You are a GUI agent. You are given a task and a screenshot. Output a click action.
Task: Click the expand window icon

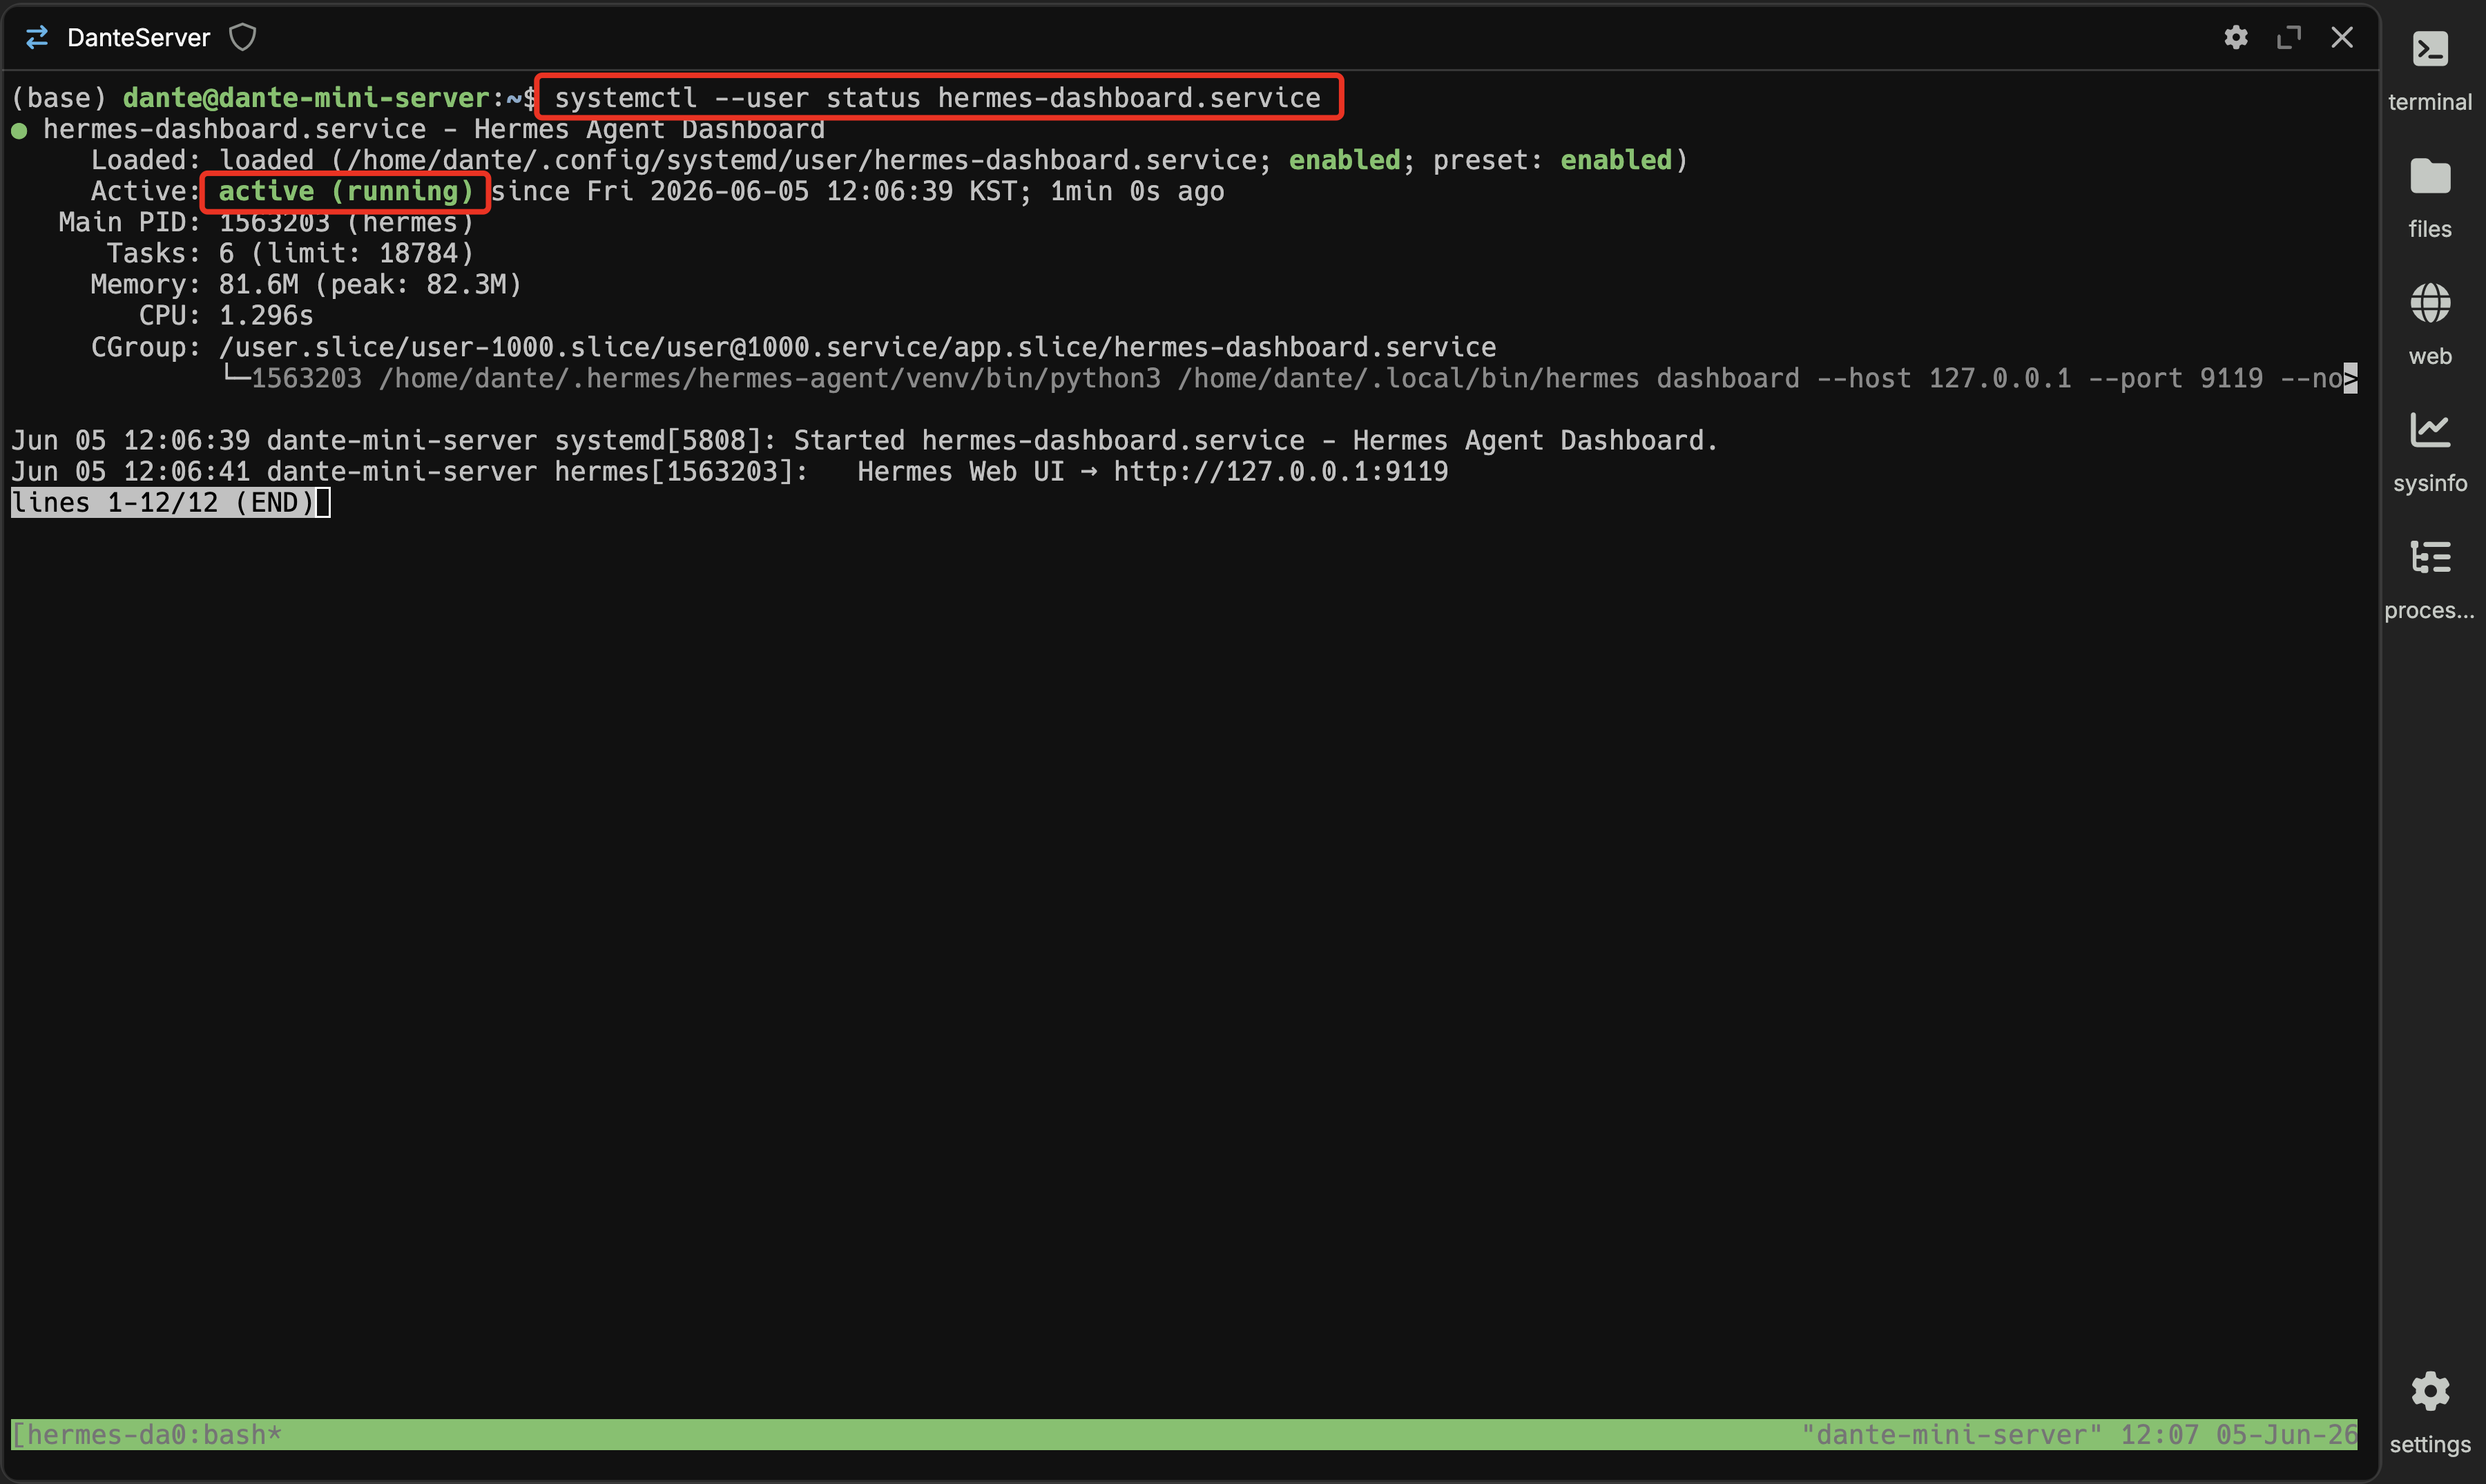pyautogui.click(x=2289, y=37)
